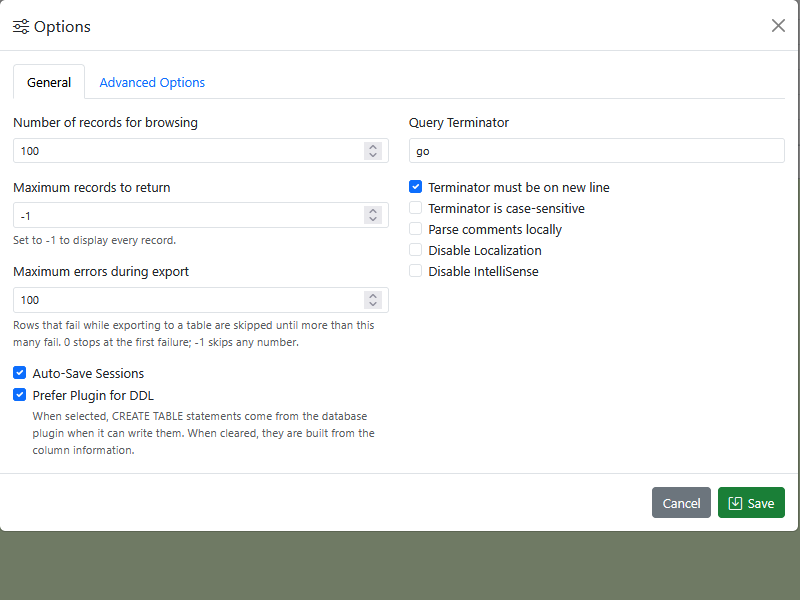Screen dimensions: 800x600
Task: Decrease Maximum records to return value
Action: click(373, 219)
